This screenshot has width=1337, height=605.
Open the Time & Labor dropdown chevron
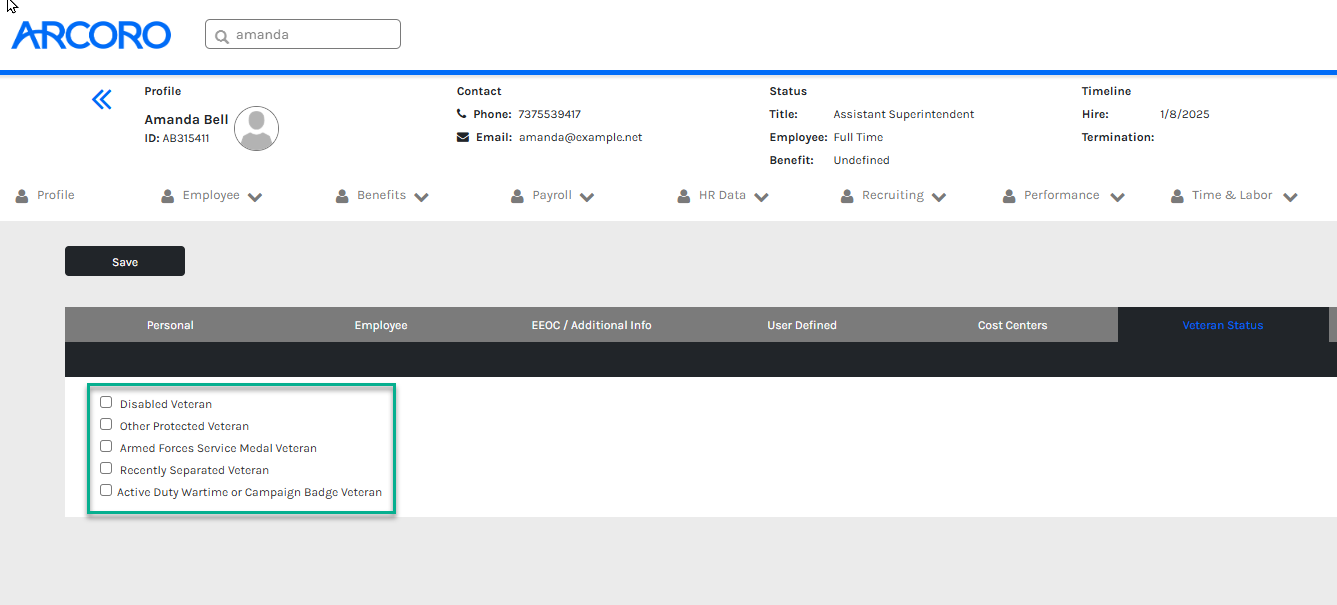point(1290,197)
